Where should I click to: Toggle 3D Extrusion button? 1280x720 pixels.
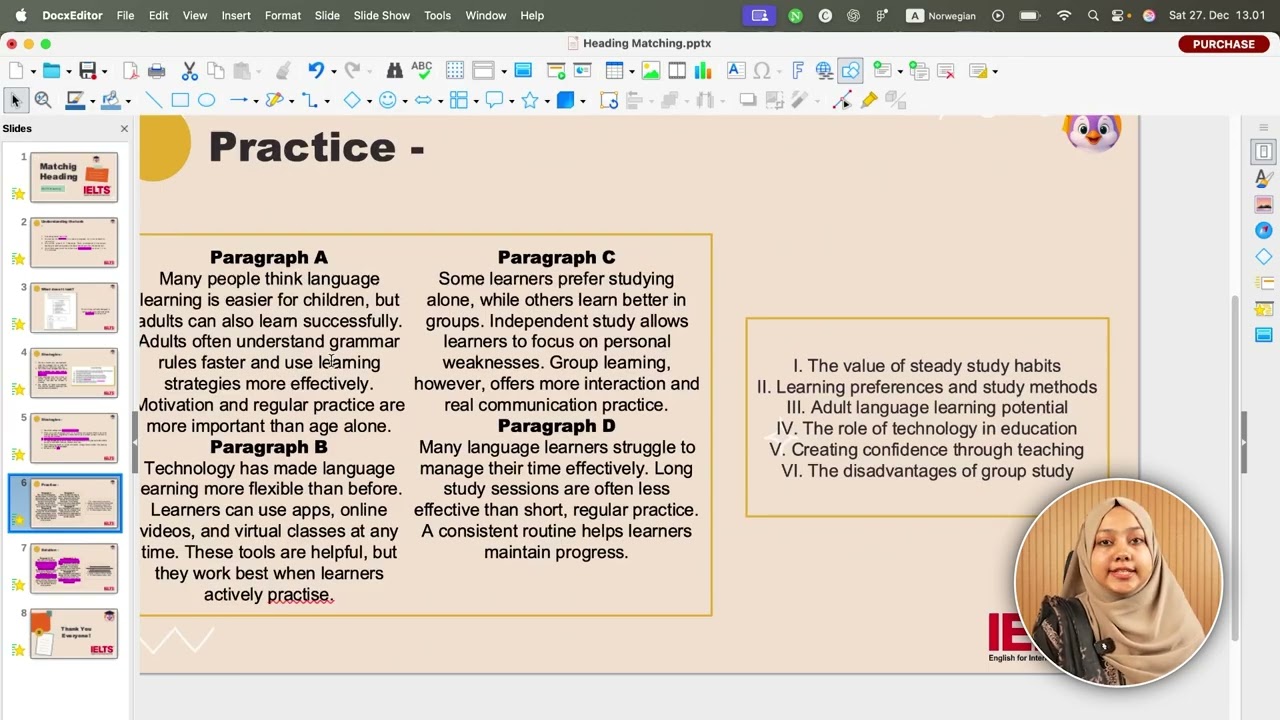pos(895,100)
